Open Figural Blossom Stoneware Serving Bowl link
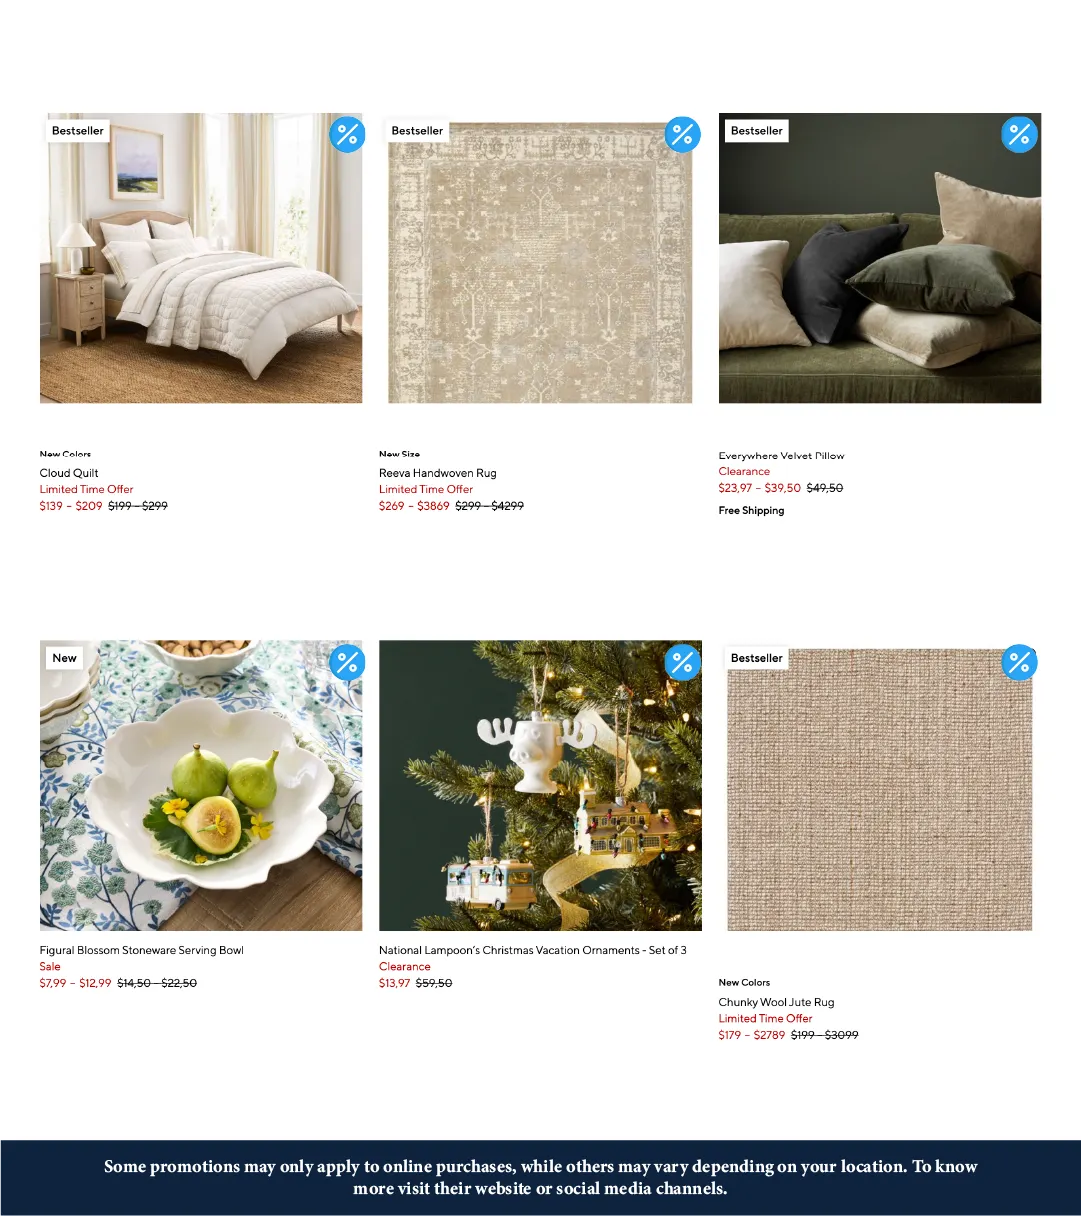This screenshot has height=1216, width=1081. 142,950
